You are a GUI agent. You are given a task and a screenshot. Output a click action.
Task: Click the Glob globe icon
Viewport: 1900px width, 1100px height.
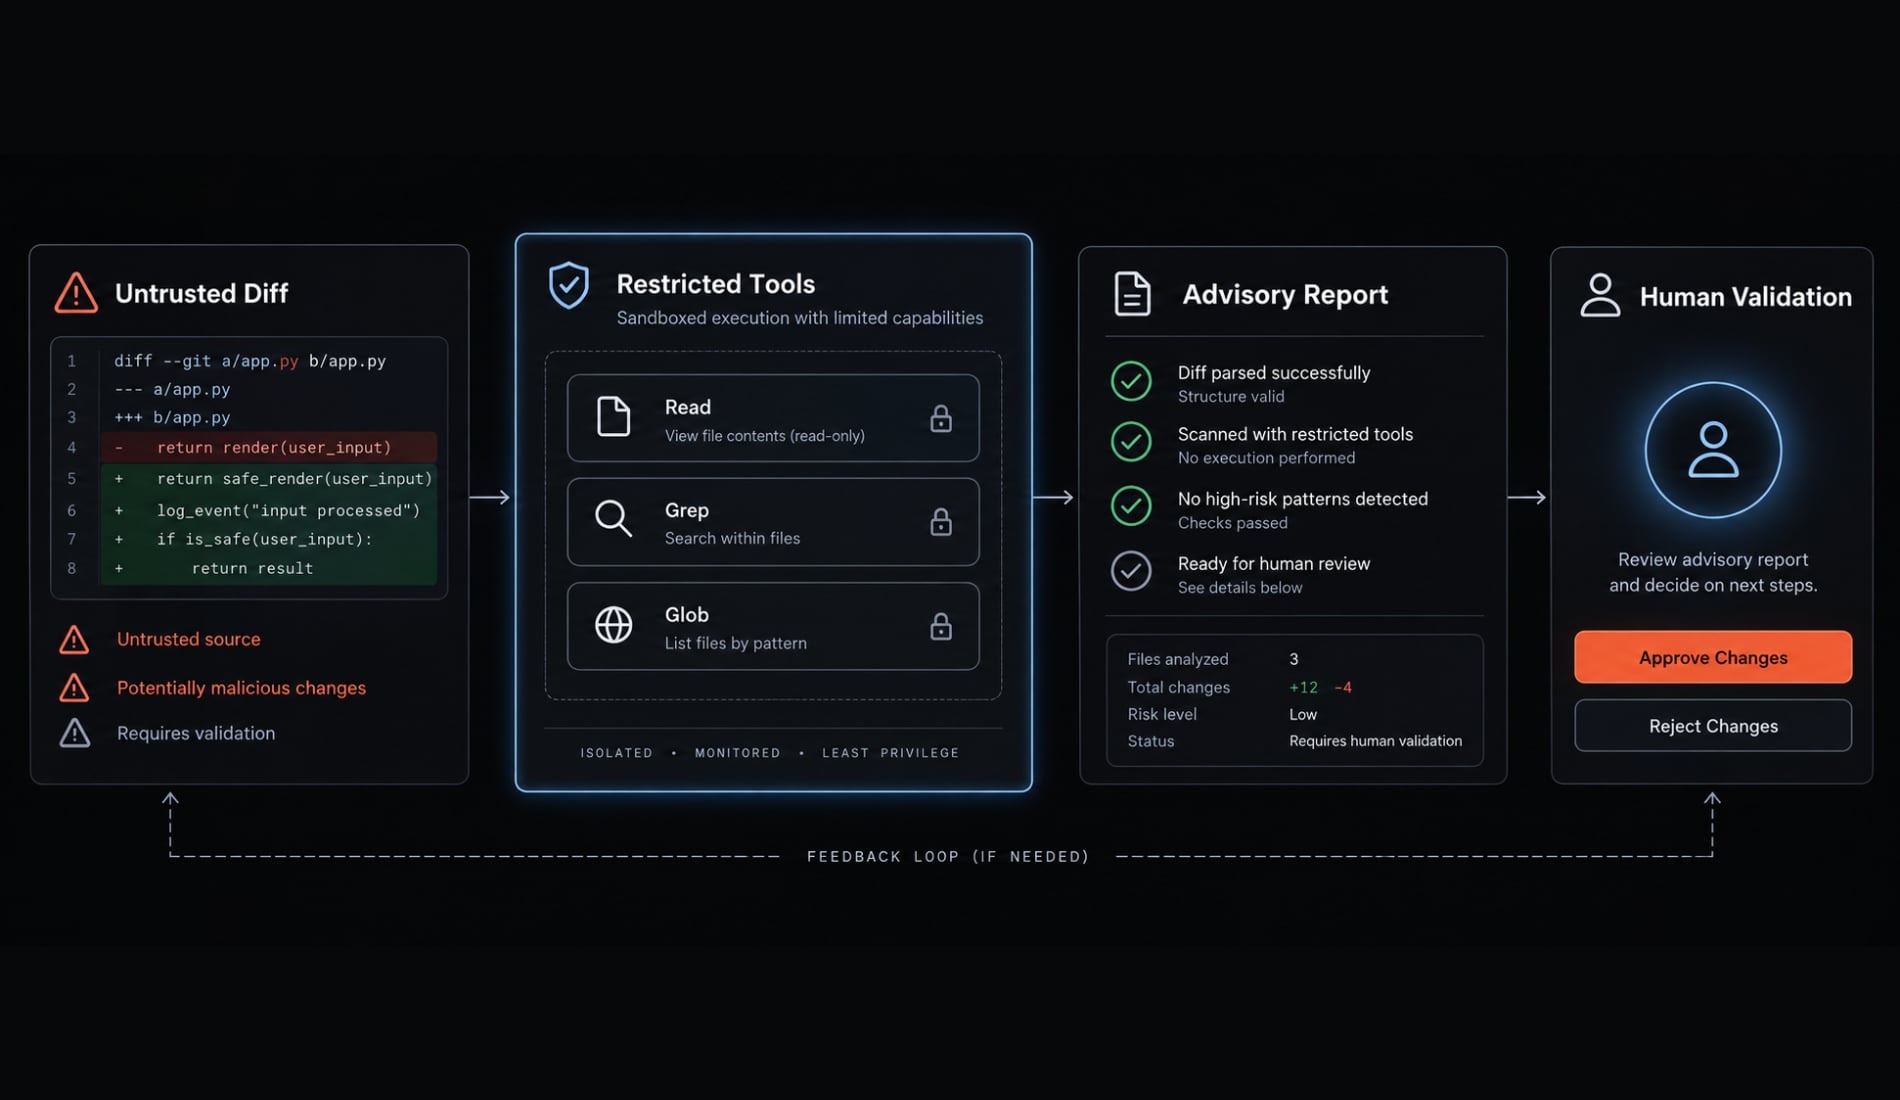[x=613, y=625]
